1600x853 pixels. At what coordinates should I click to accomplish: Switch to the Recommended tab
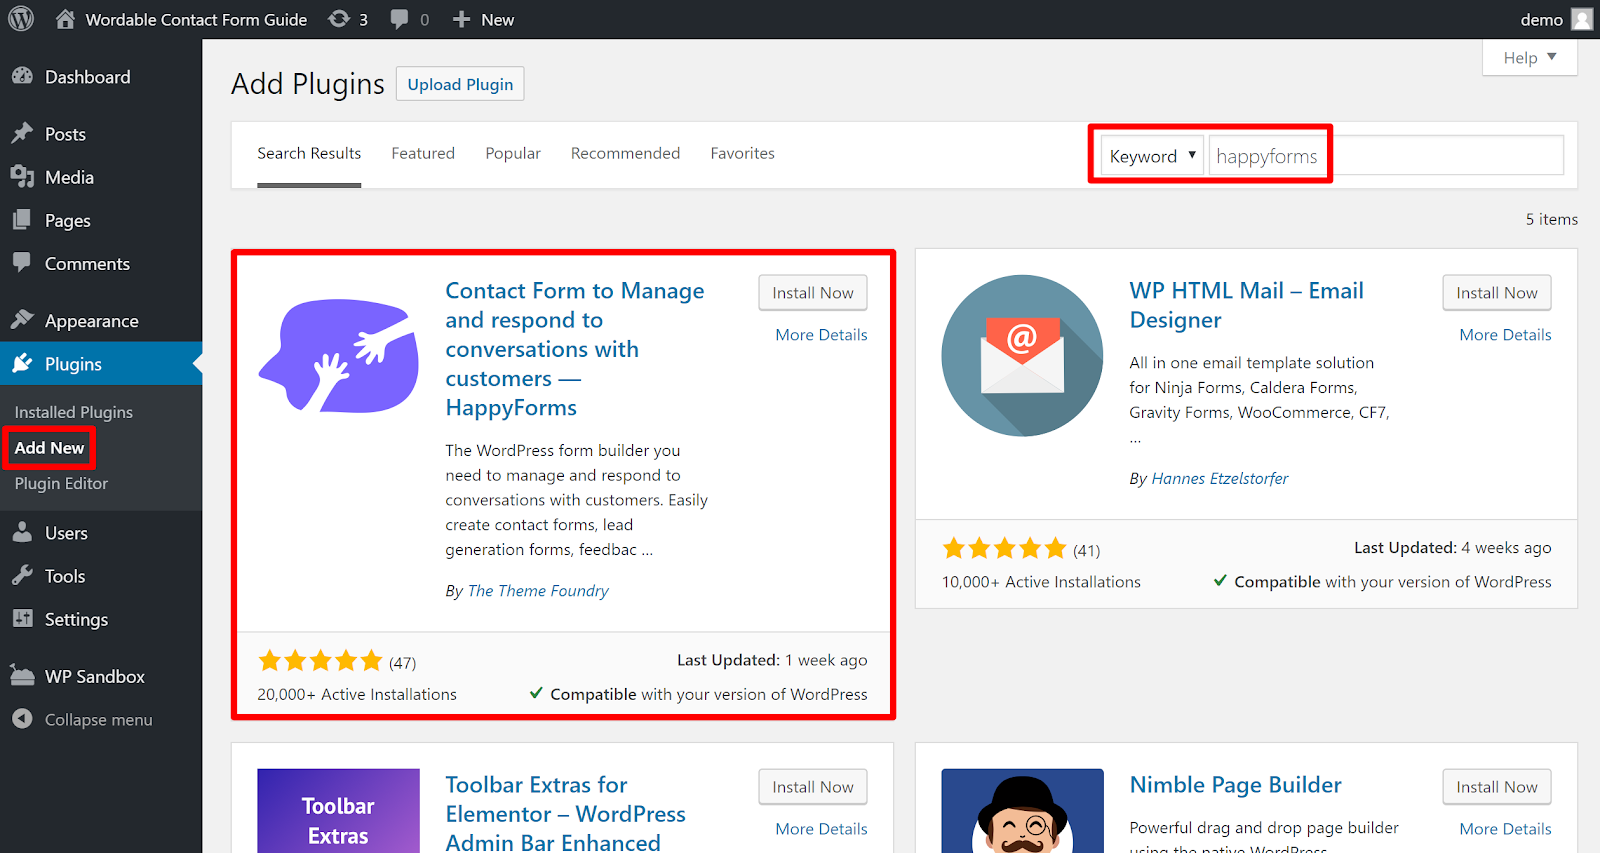pyautogui.click(x=625, y=153)
